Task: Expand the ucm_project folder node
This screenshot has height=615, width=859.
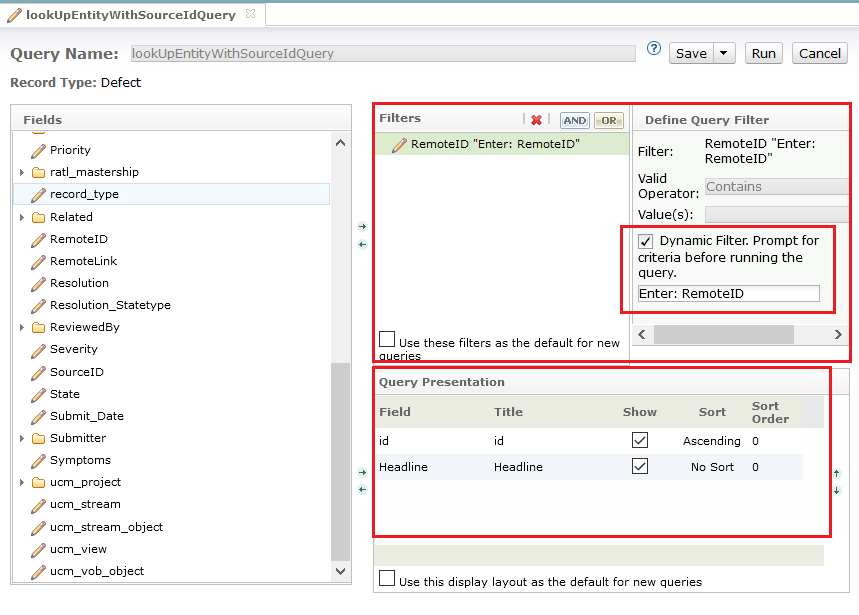Action: [x=22, y=483]
